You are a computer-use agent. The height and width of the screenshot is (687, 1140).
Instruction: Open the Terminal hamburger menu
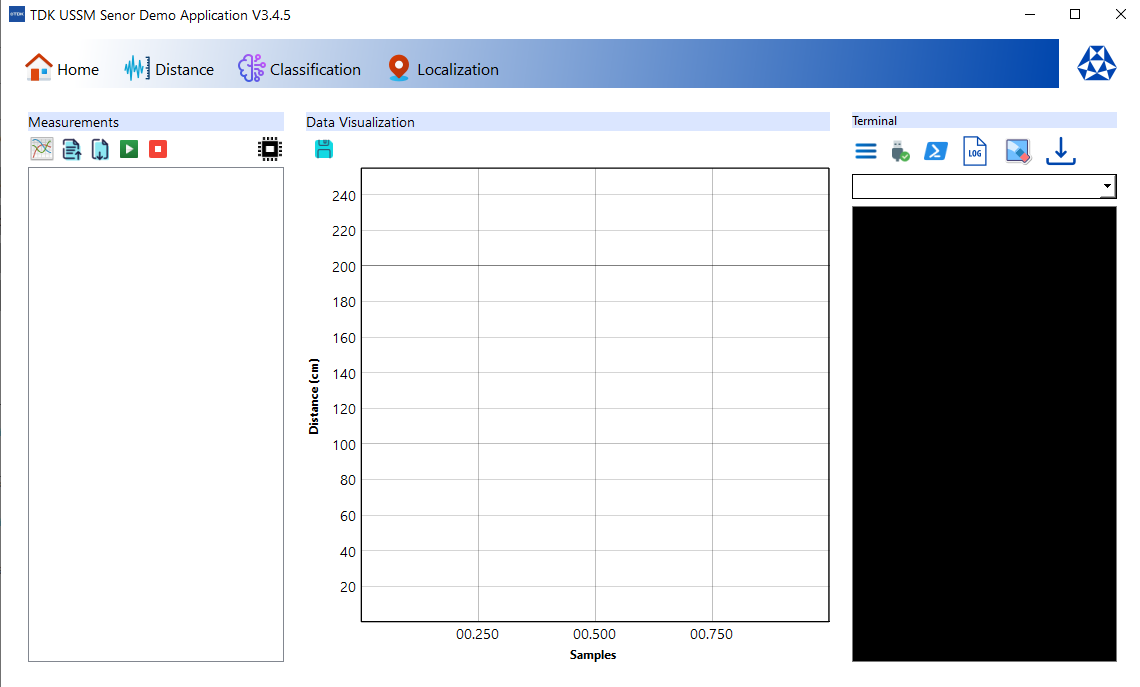pyautogui.click(x=866, y=151)
